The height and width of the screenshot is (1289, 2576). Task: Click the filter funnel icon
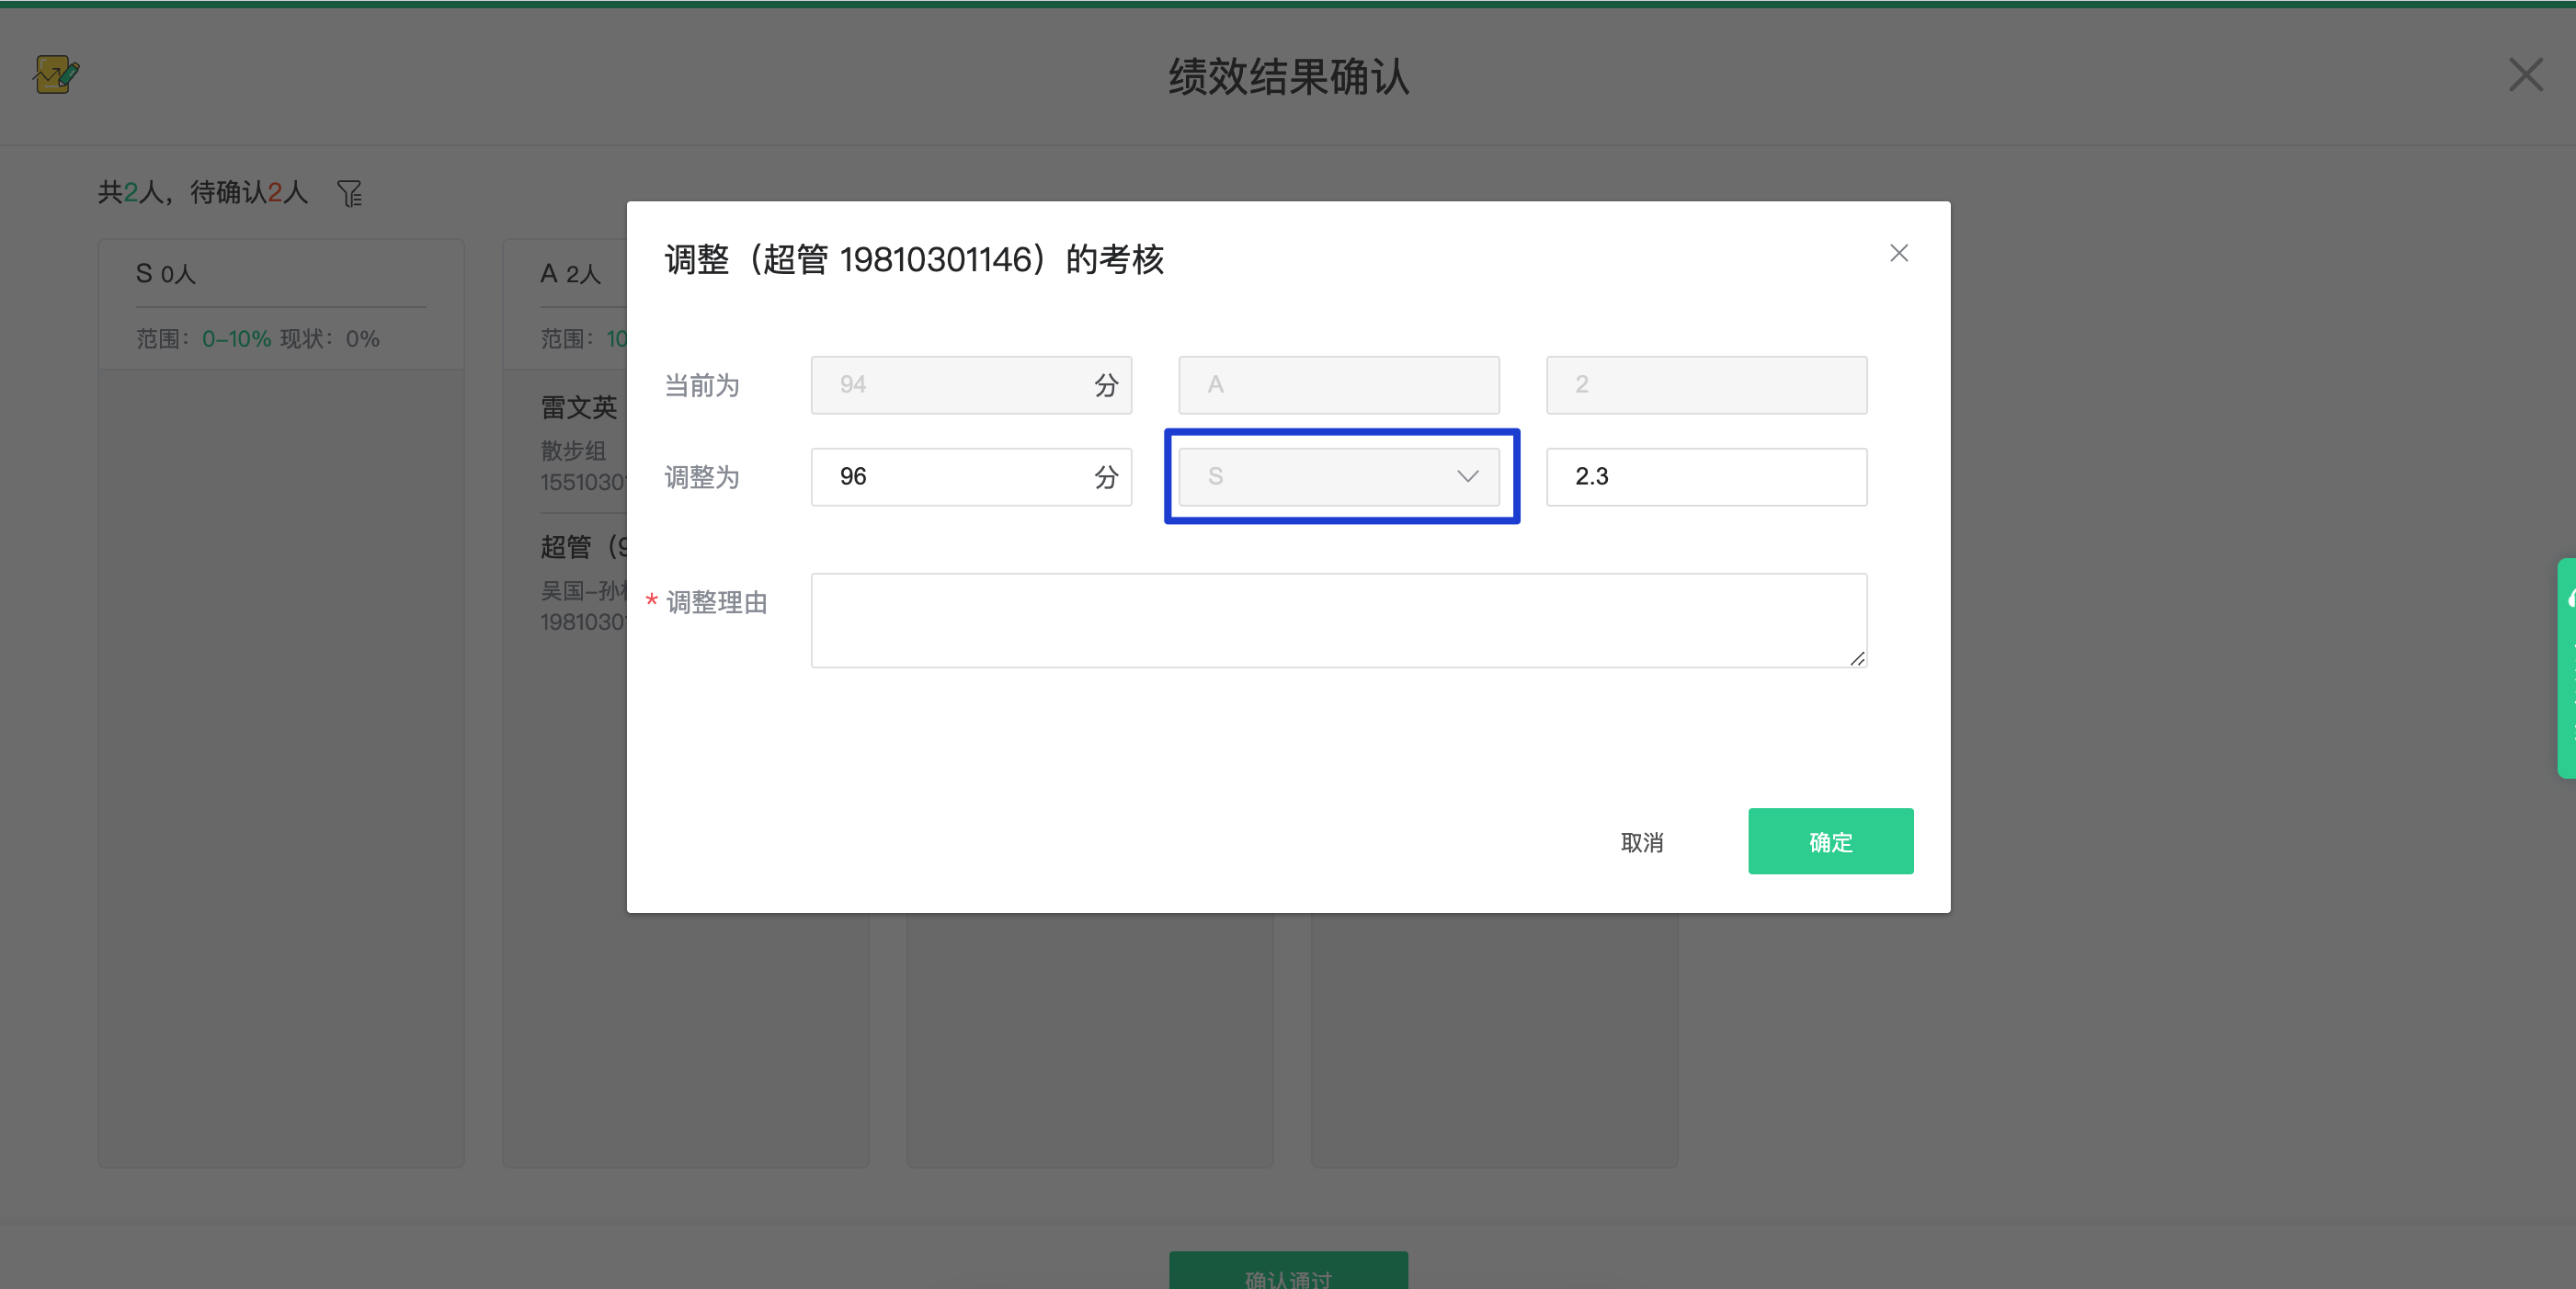click(350, 193)
